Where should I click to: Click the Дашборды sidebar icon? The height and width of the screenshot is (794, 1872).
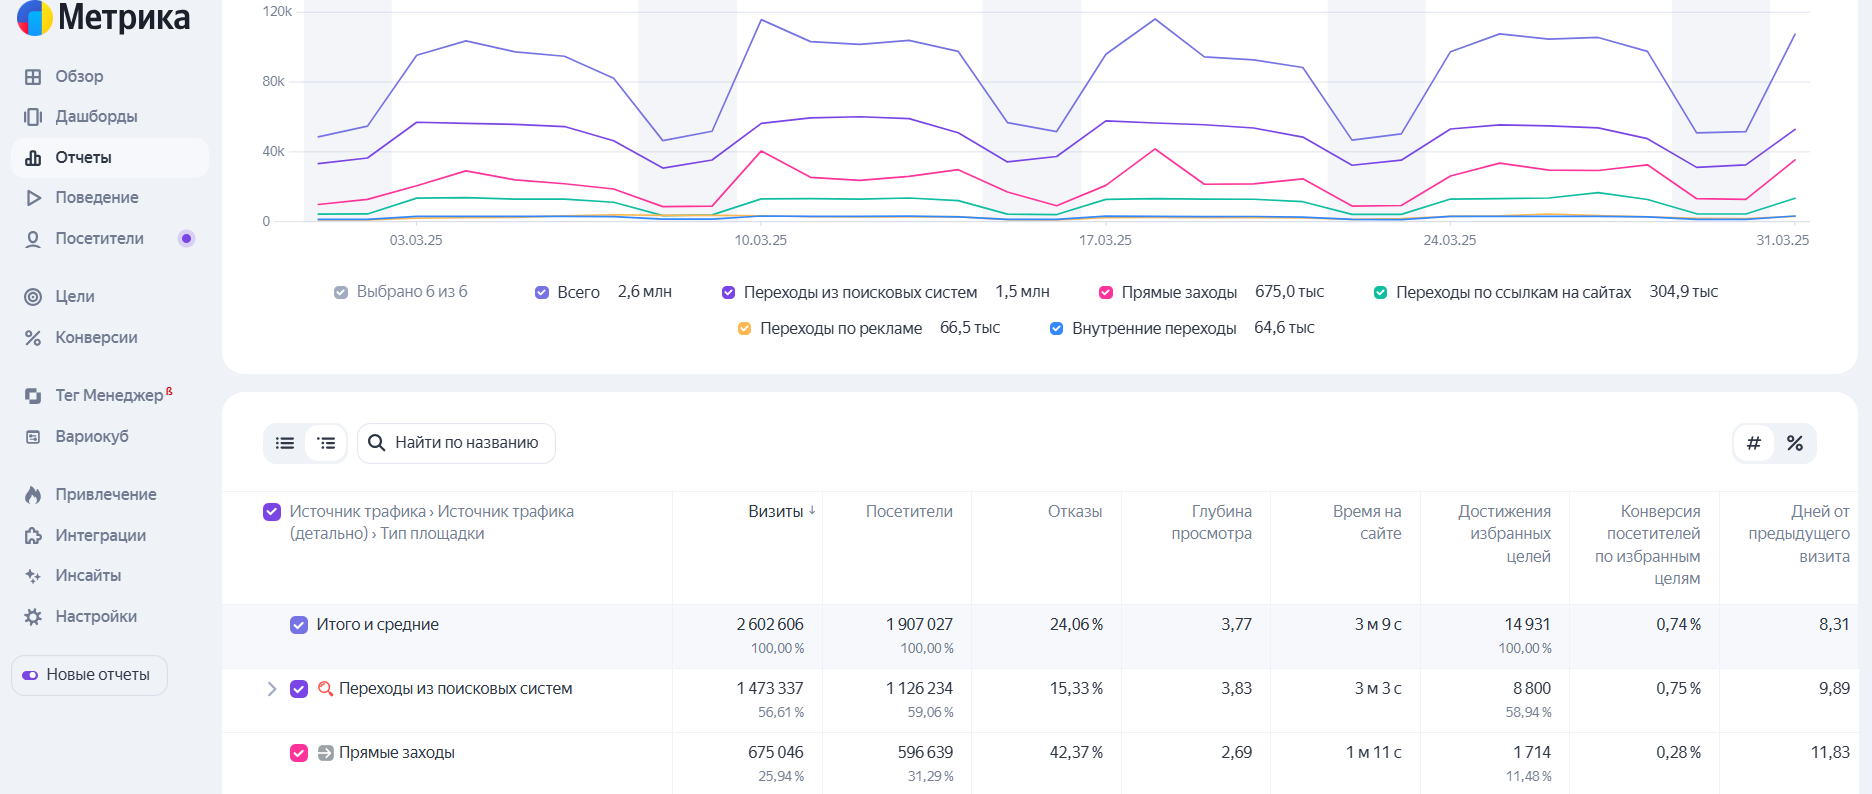(33, 117)
